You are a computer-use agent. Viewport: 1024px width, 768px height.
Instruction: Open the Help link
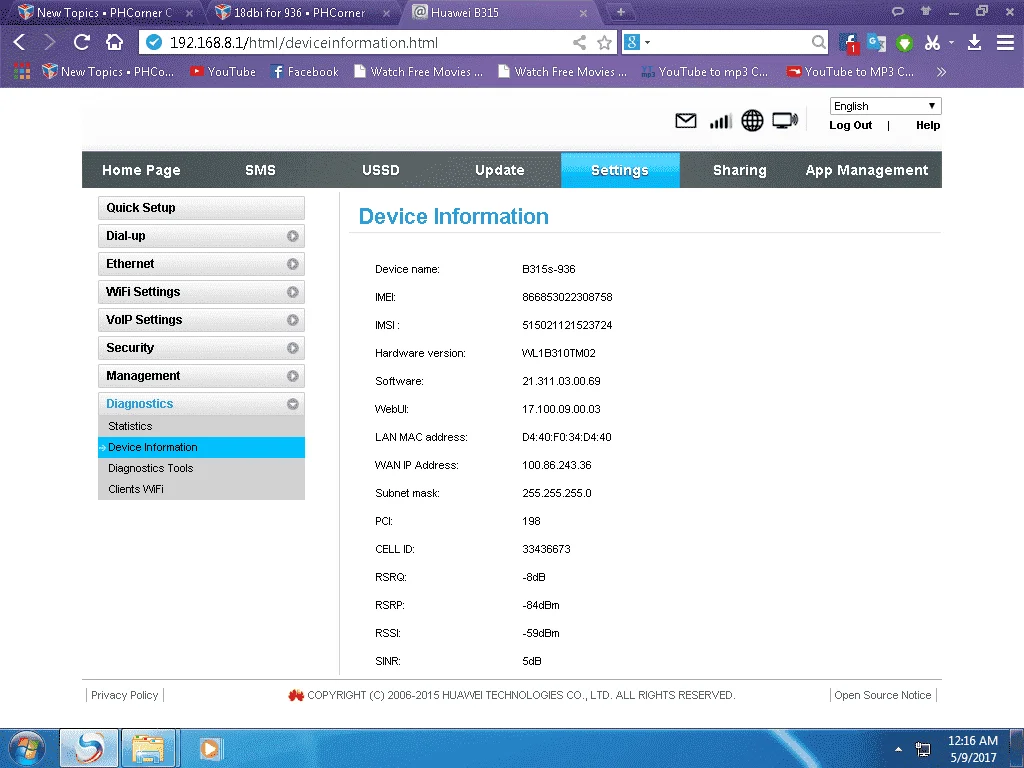tap(928, 125)
